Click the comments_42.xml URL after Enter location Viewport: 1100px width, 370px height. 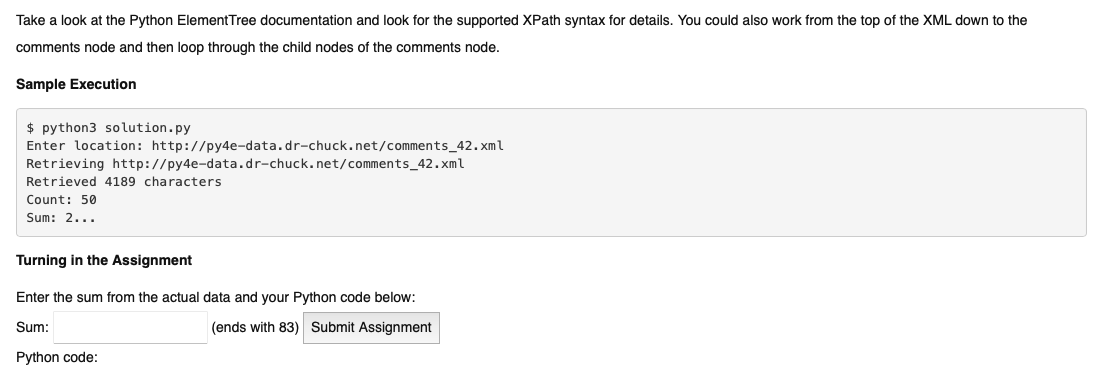[x=328, y=146]
